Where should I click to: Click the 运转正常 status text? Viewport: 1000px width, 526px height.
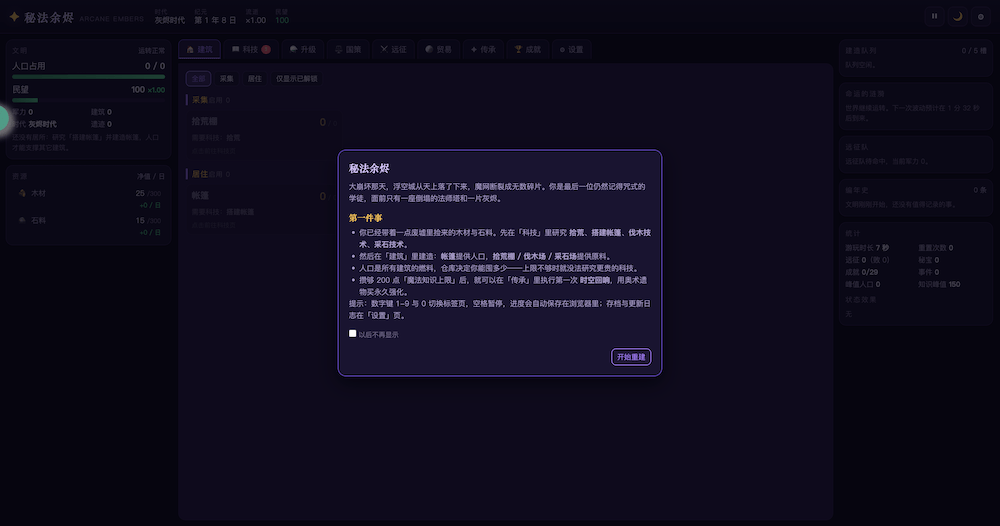pyautogui.click(x=152, y=50)
